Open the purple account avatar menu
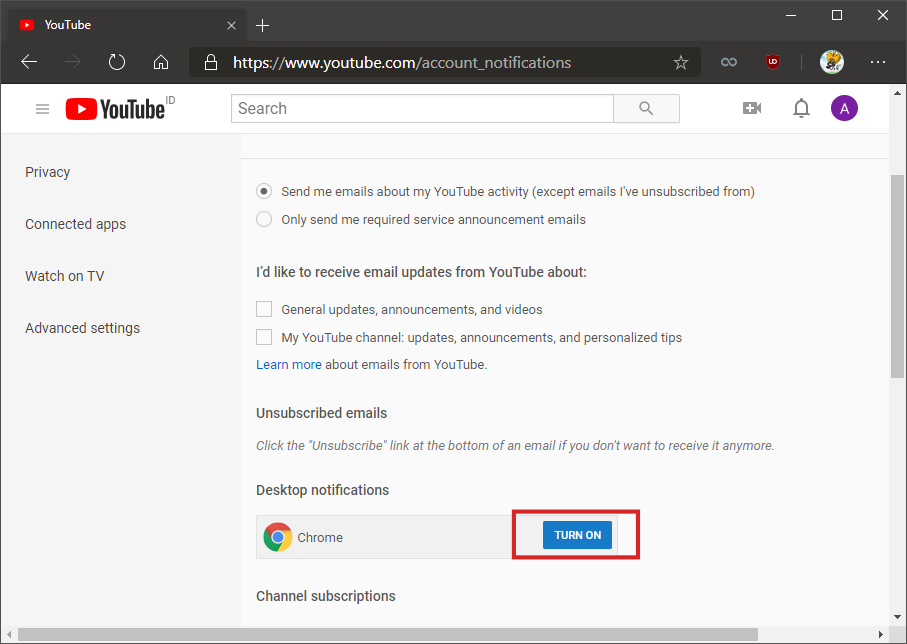The width and height of the screenshot is (907, 644). 844,109
